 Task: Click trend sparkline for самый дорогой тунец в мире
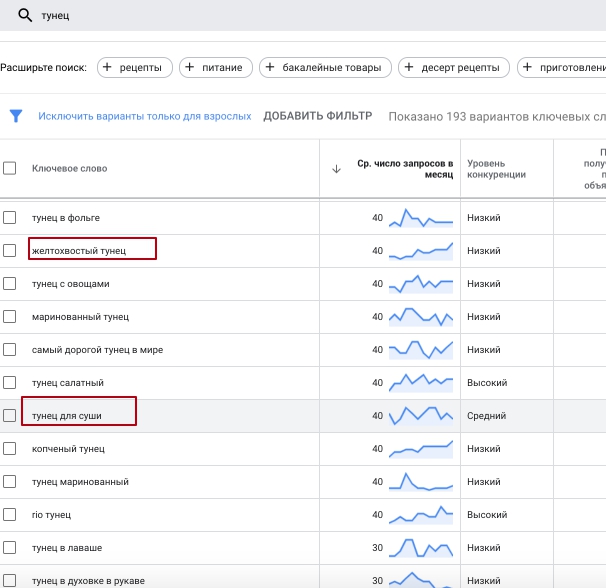click(x=421, y=350)
